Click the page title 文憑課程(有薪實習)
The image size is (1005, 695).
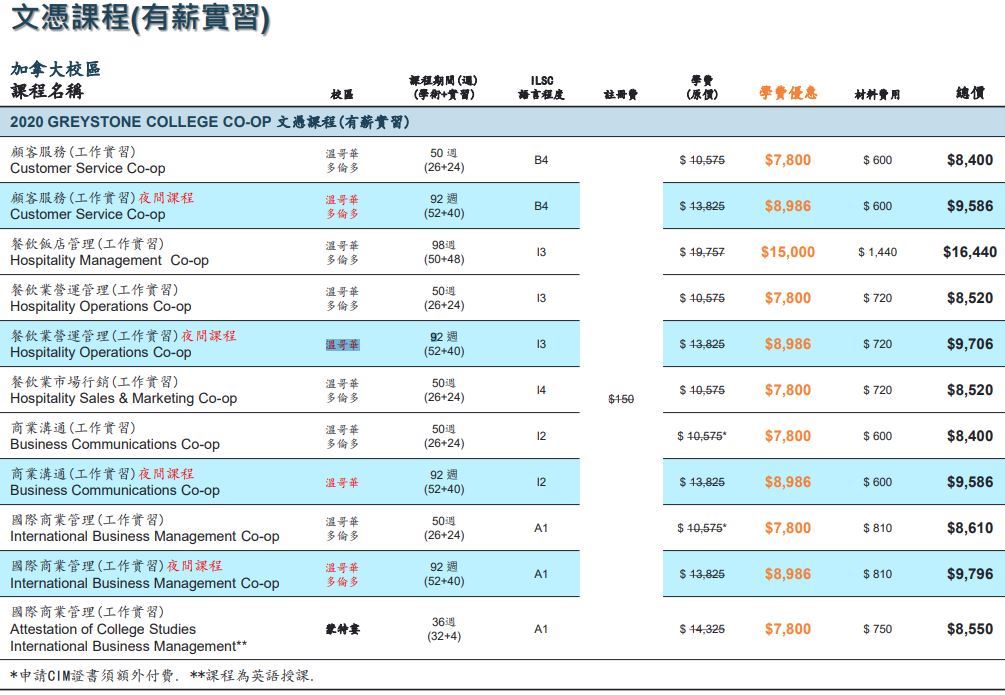click(x=140, y=17)
